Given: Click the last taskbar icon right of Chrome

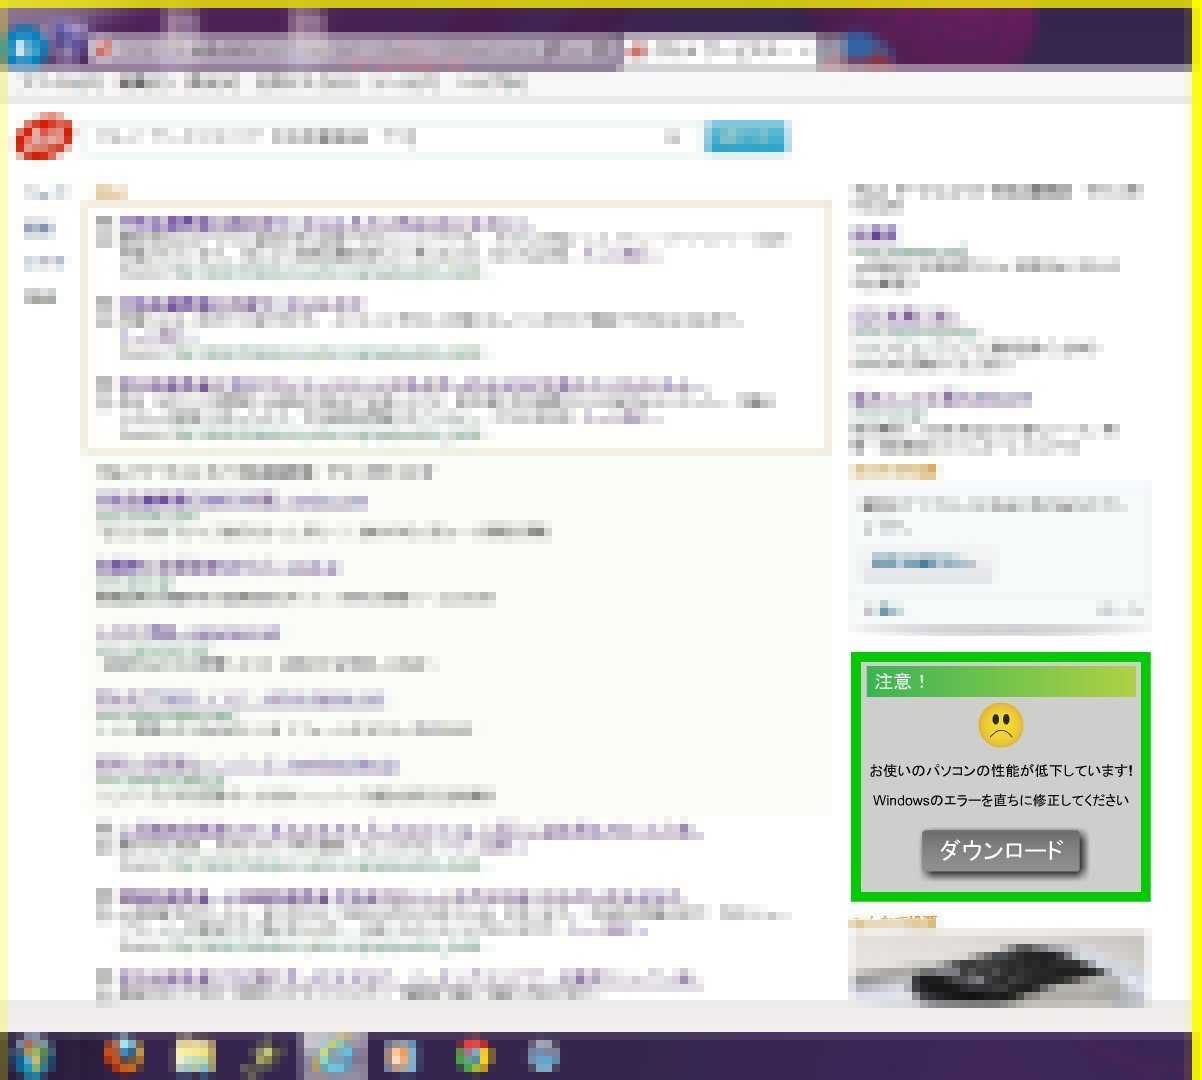Looking at the screenshot, I should point(543,1056).
